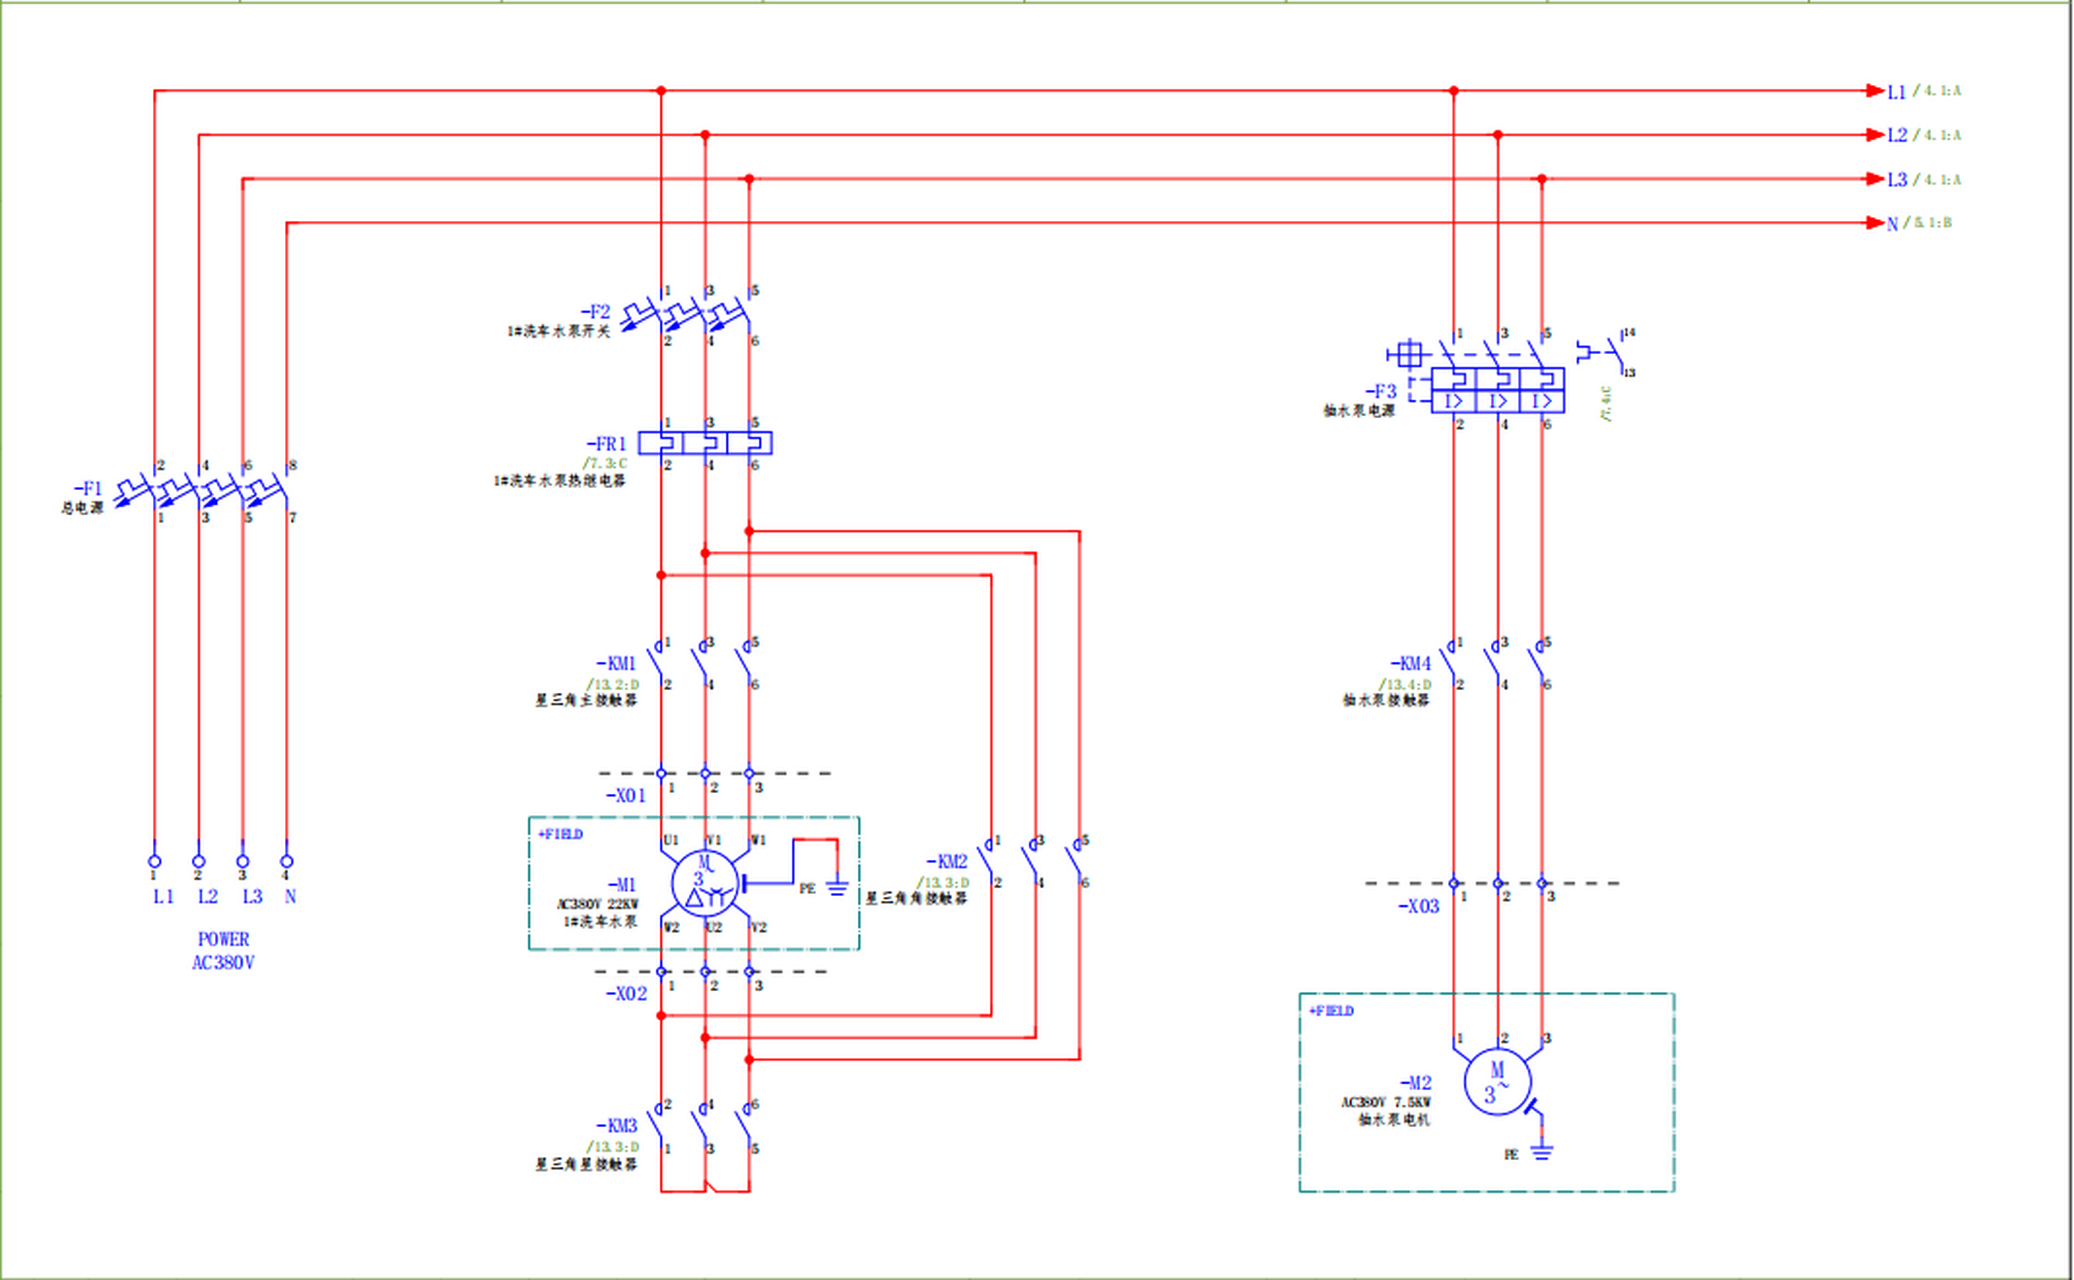Click the -F3 device tag
This screenshot has height=1280, width=2074.
(1381, 391)
